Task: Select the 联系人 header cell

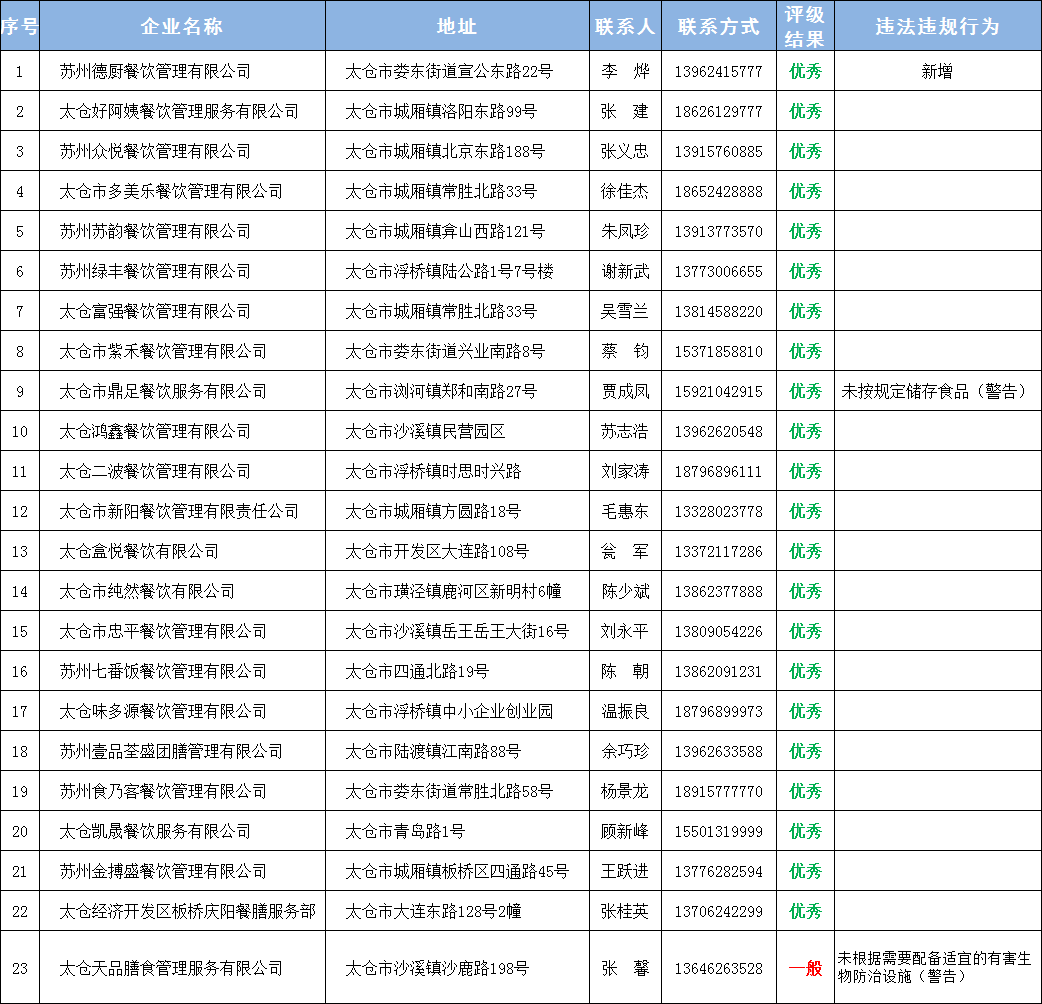Action: [x=624, y=26]
